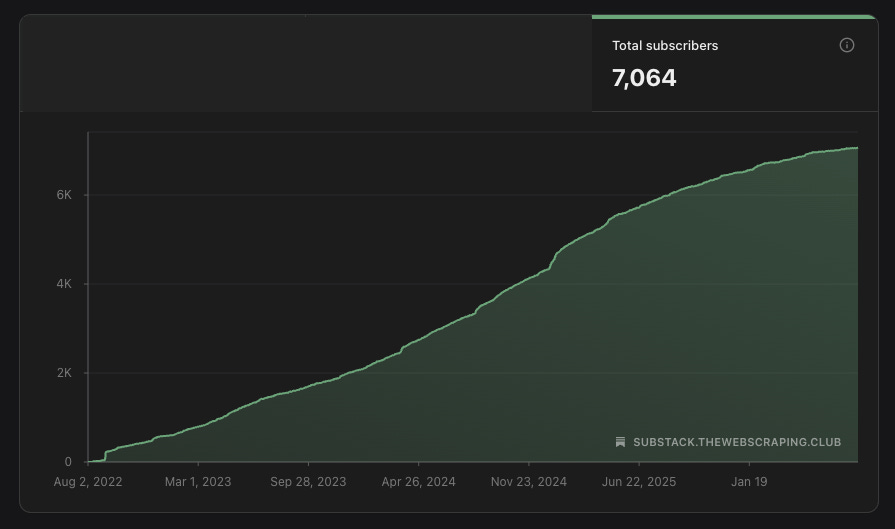Click the Jun 22, 2025 date label
Viewport: 895px width, 529px height.
639,482
